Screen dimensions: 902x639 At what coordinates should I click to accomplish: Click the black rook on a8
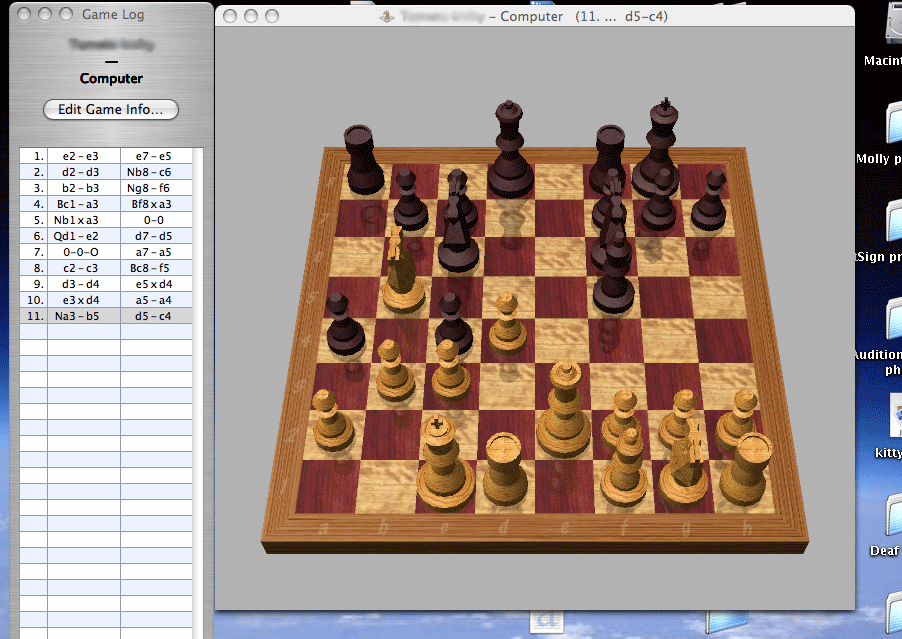pyautogui.click(x=362, y=159)
